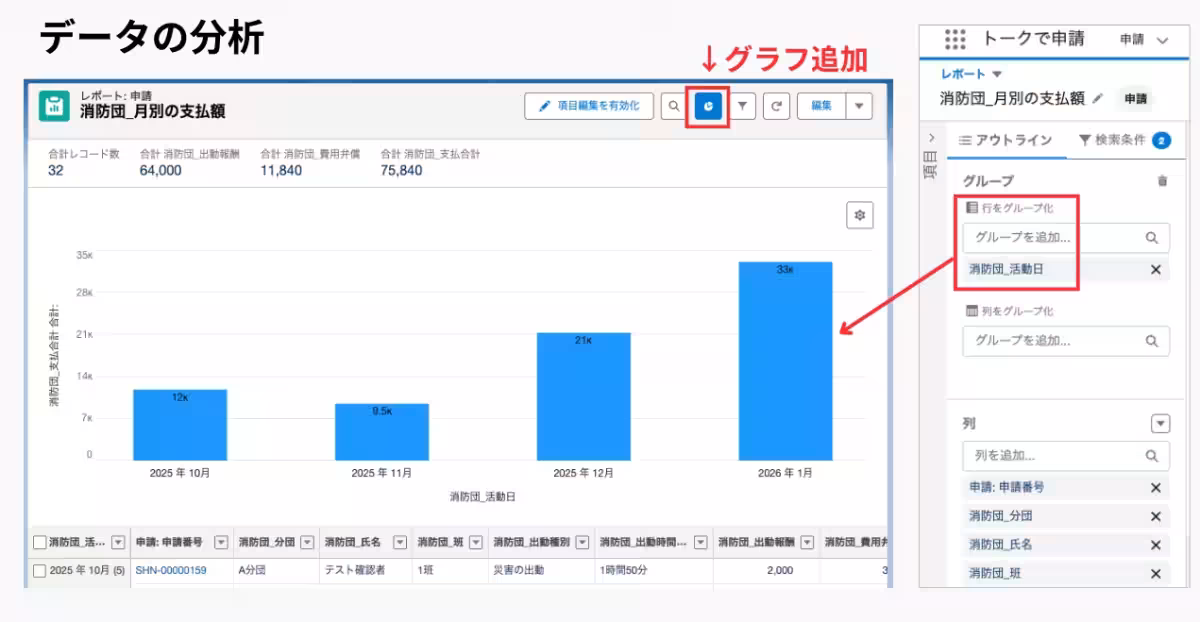This screenshot has width=1200, height=622.
Task: Open the 列 section dropdown menu
Action: pyautogui.click(x=1160, y=424)
